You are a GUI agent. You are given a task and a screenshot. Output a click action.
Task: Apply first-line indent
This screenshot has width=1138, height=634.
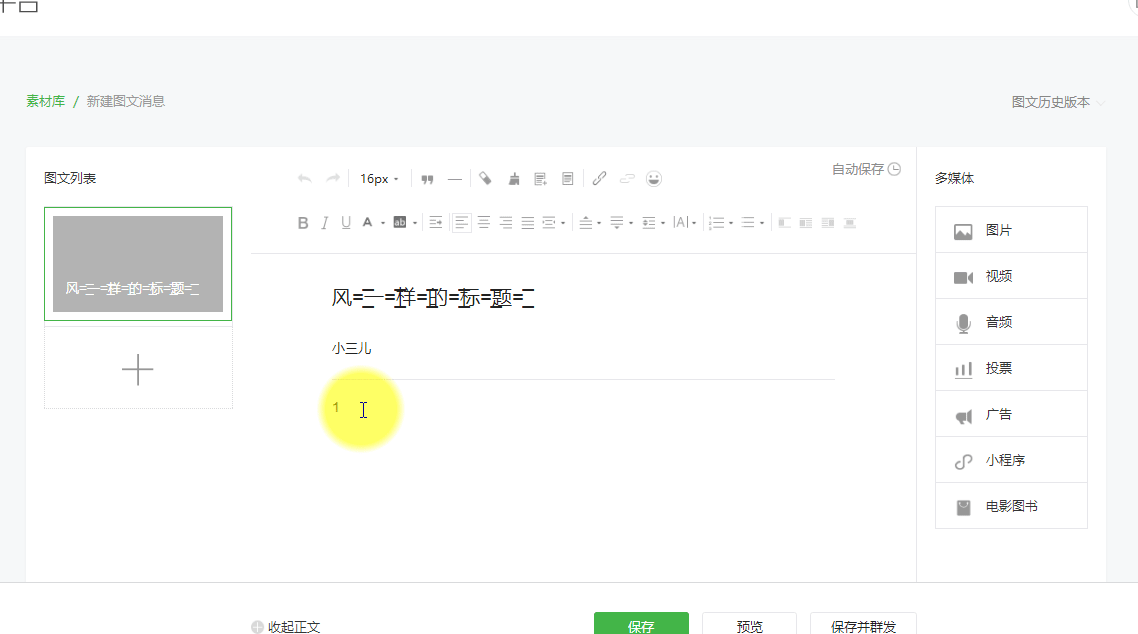point(435,223)
